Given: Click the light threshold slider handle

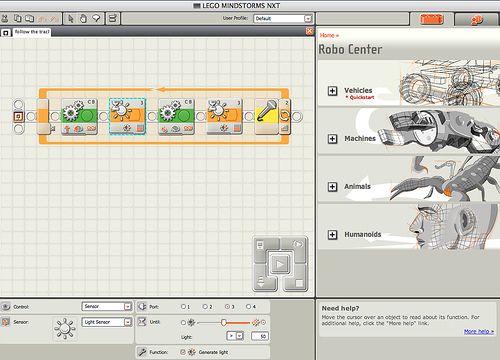Looking at the screenshot, I should tap(224, 322).
